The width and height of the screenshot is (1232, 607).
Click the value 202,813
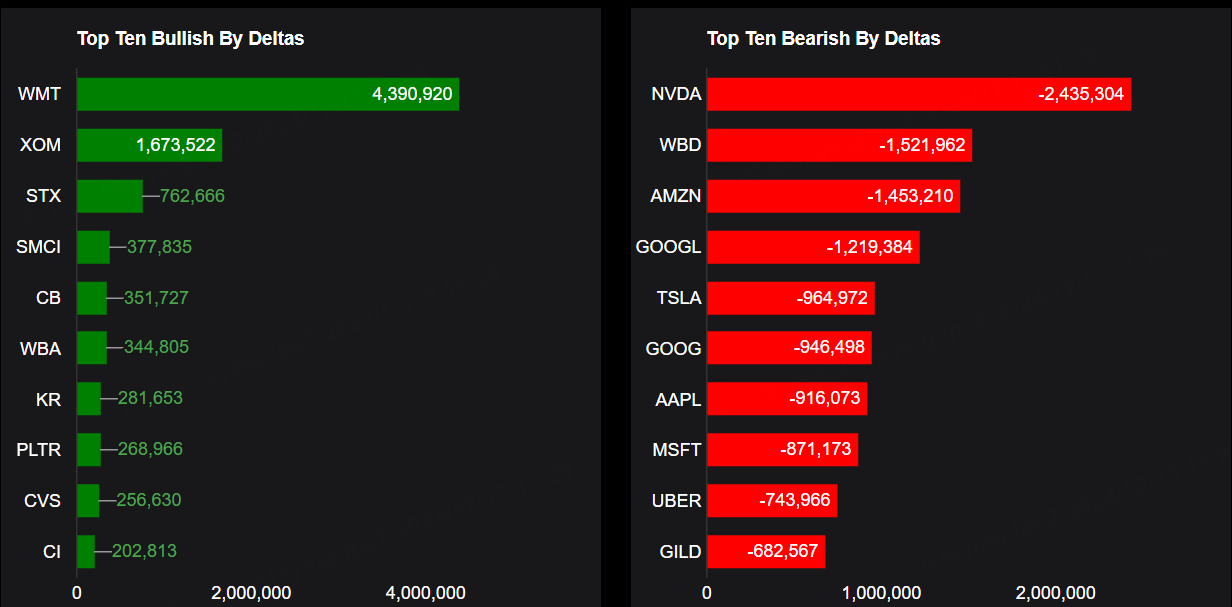tap(144, 551)
